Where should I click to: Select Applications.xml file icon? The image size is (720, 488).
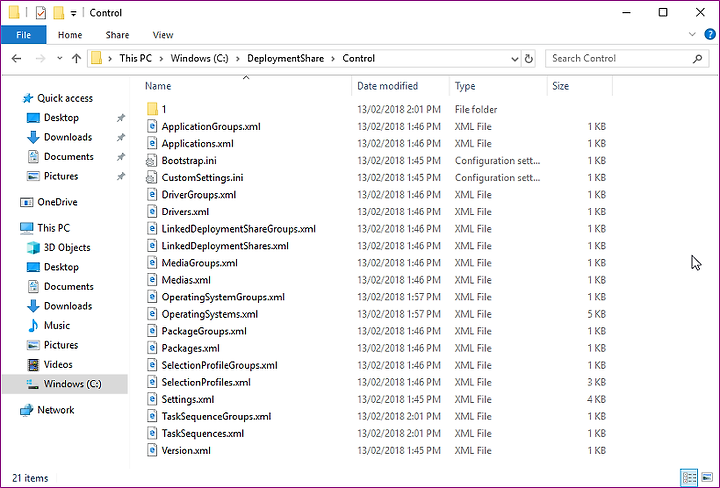pyautogui.click(x=152, y=144)
